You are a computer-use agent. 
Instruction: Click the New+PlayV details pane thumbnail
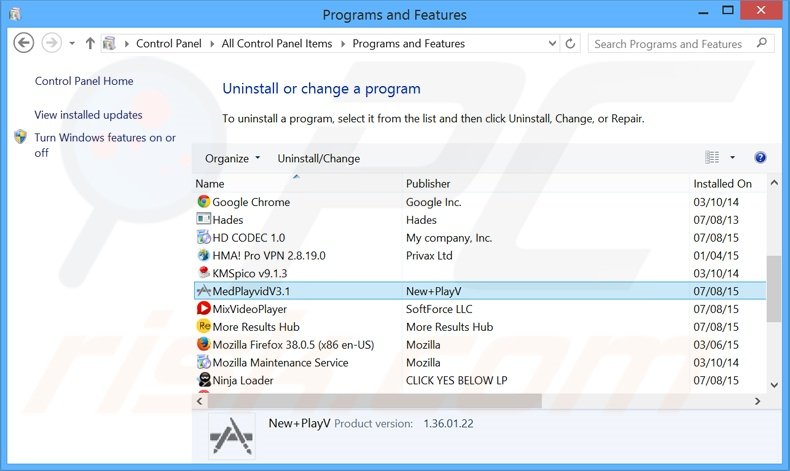231,436
